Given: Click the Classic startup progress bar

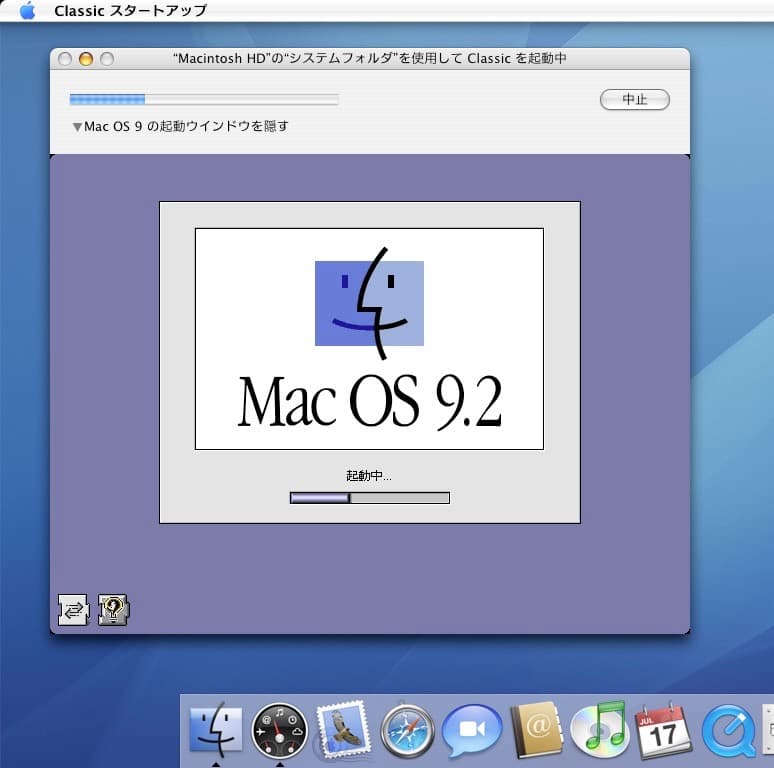Looking at the screenshot, I should [x=204, y=100].
